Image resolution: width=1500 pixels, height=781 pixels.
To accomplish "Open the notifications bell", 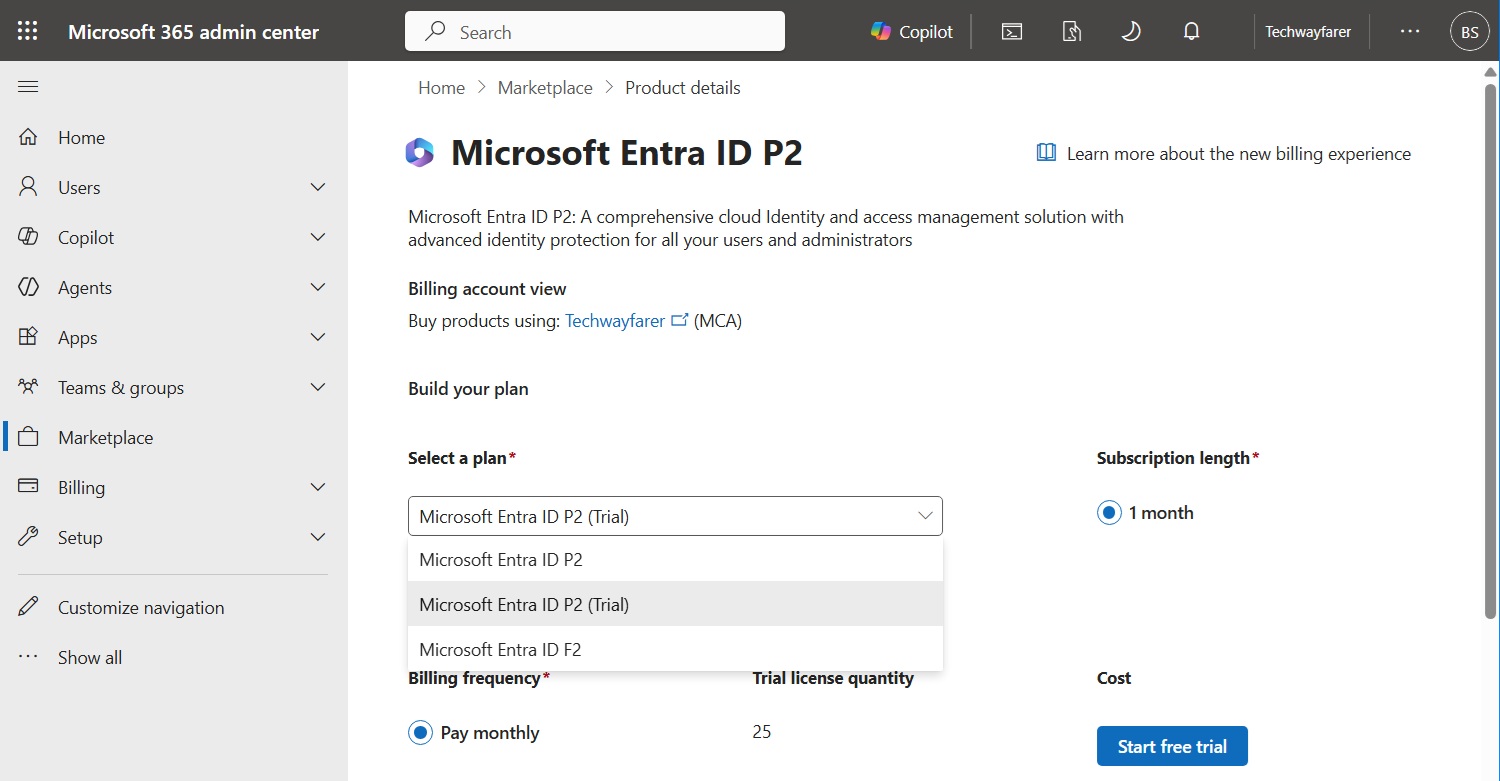I will tap(1191, 32).
